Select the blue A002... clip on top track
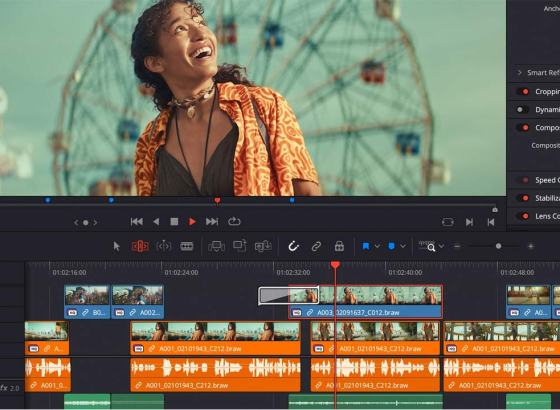 138,301
